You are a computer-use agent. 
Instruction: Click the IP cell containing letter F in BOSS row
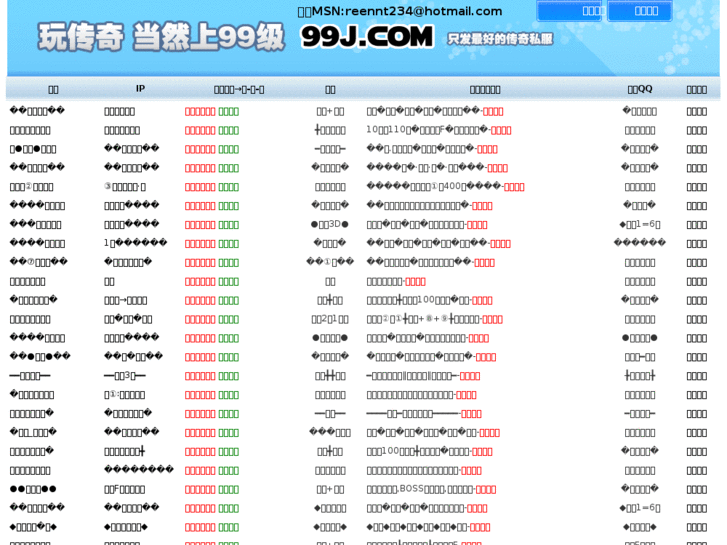click(124, 489)
